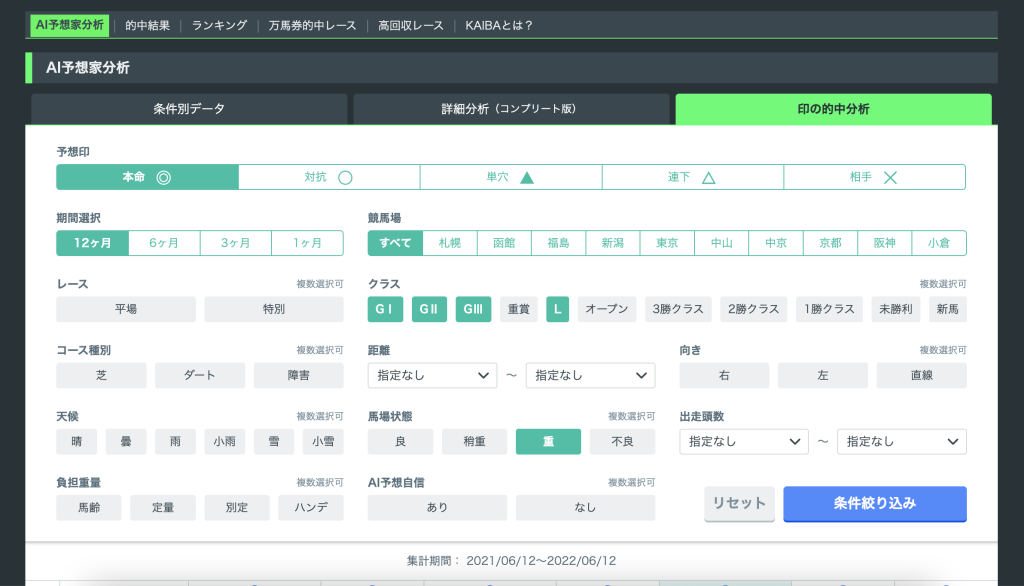Select the 対抗 circle mark

329,177
